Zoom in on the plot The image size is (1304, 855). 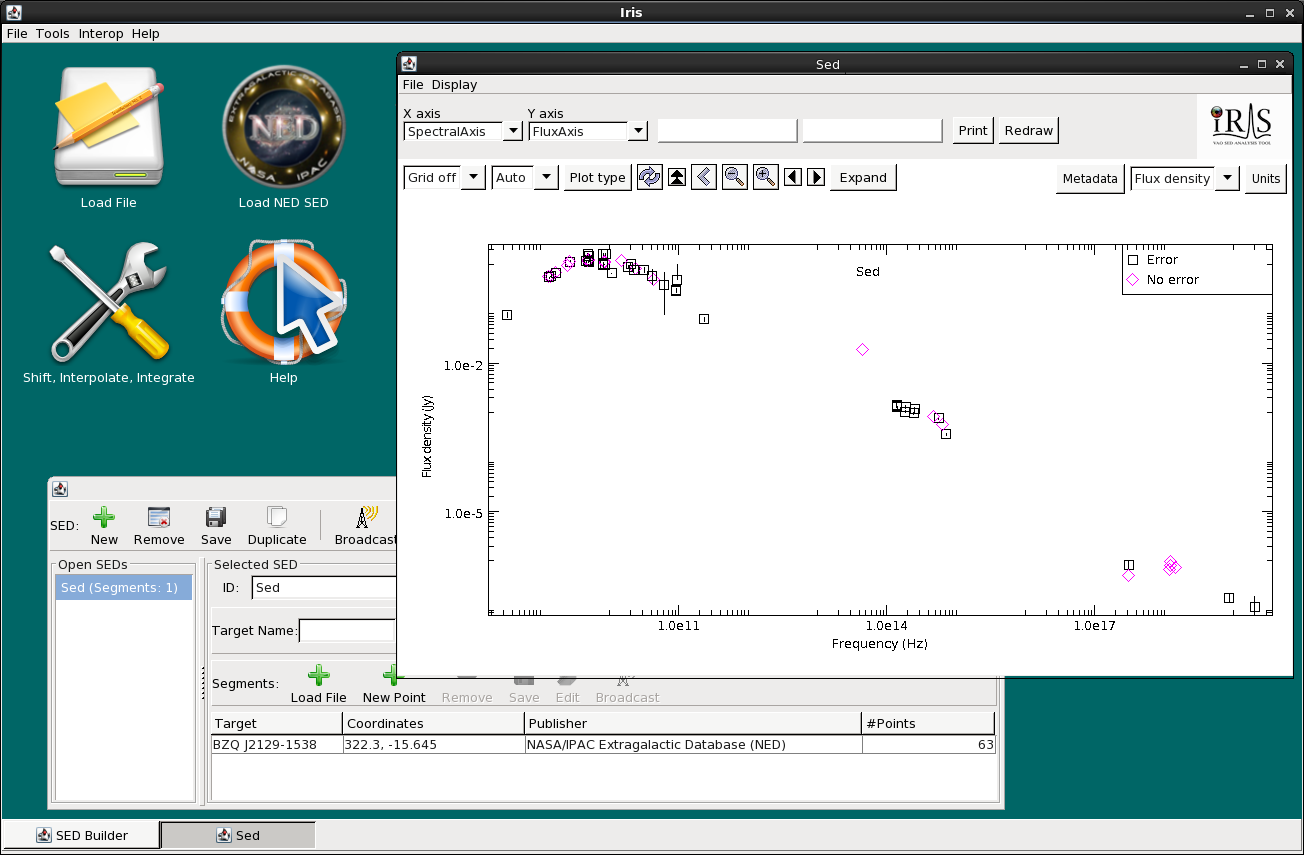click(766, 177)
